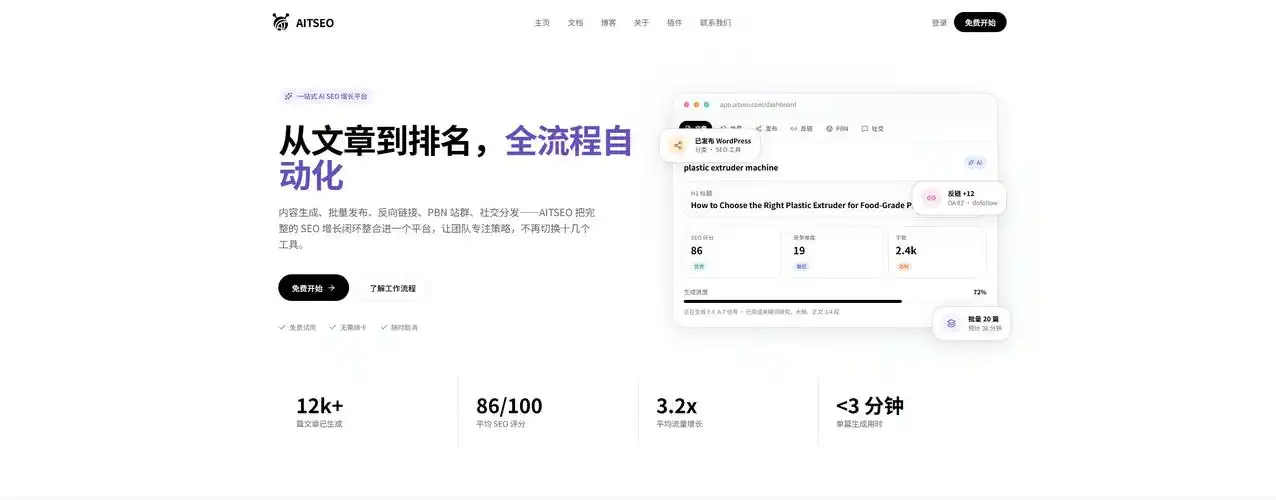Image resolution: width=1276 pixels, height=500 pixels.
Task: Click the 72% progress value
Action: pyautogui.click(x=979, y=292)
